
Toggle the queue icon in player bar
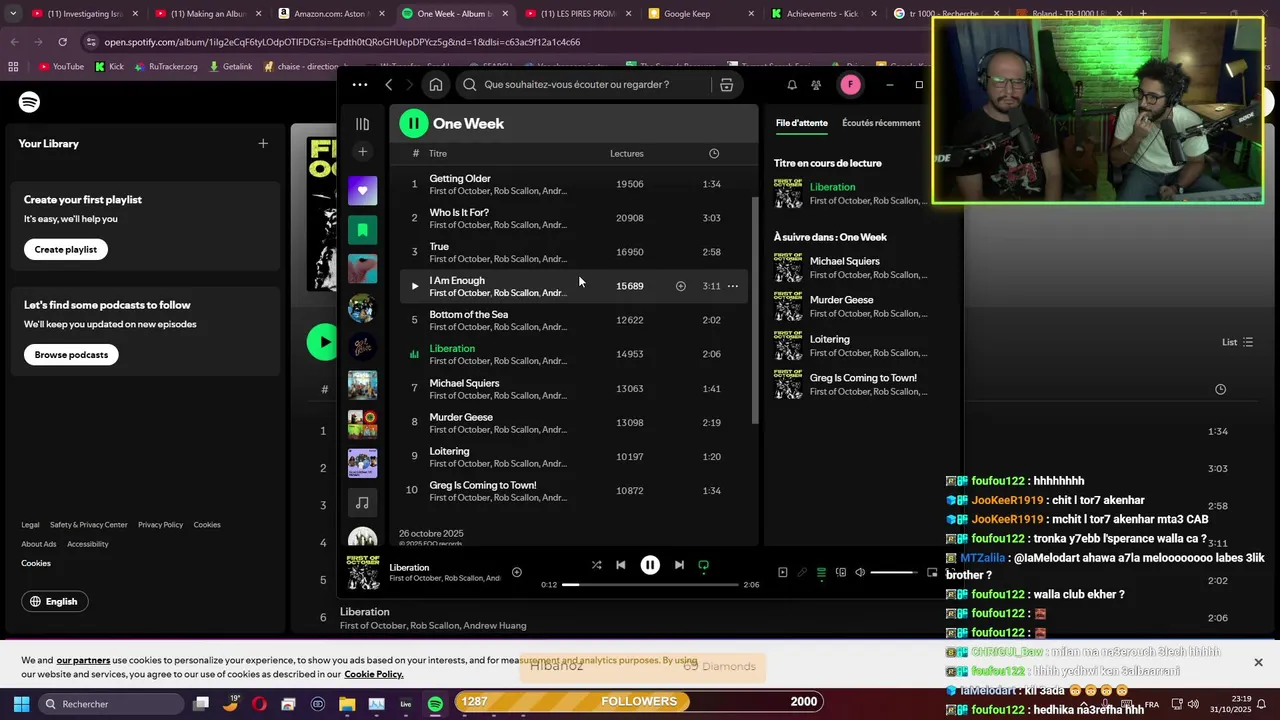[x=821, y=573]
